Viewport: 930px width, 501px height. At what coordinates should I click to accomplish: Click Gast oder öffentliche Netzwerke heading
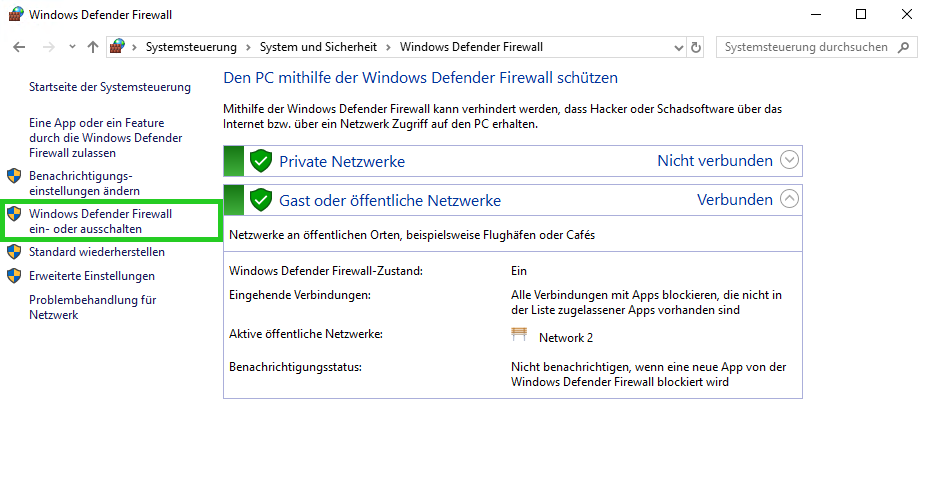coord(390,200)
